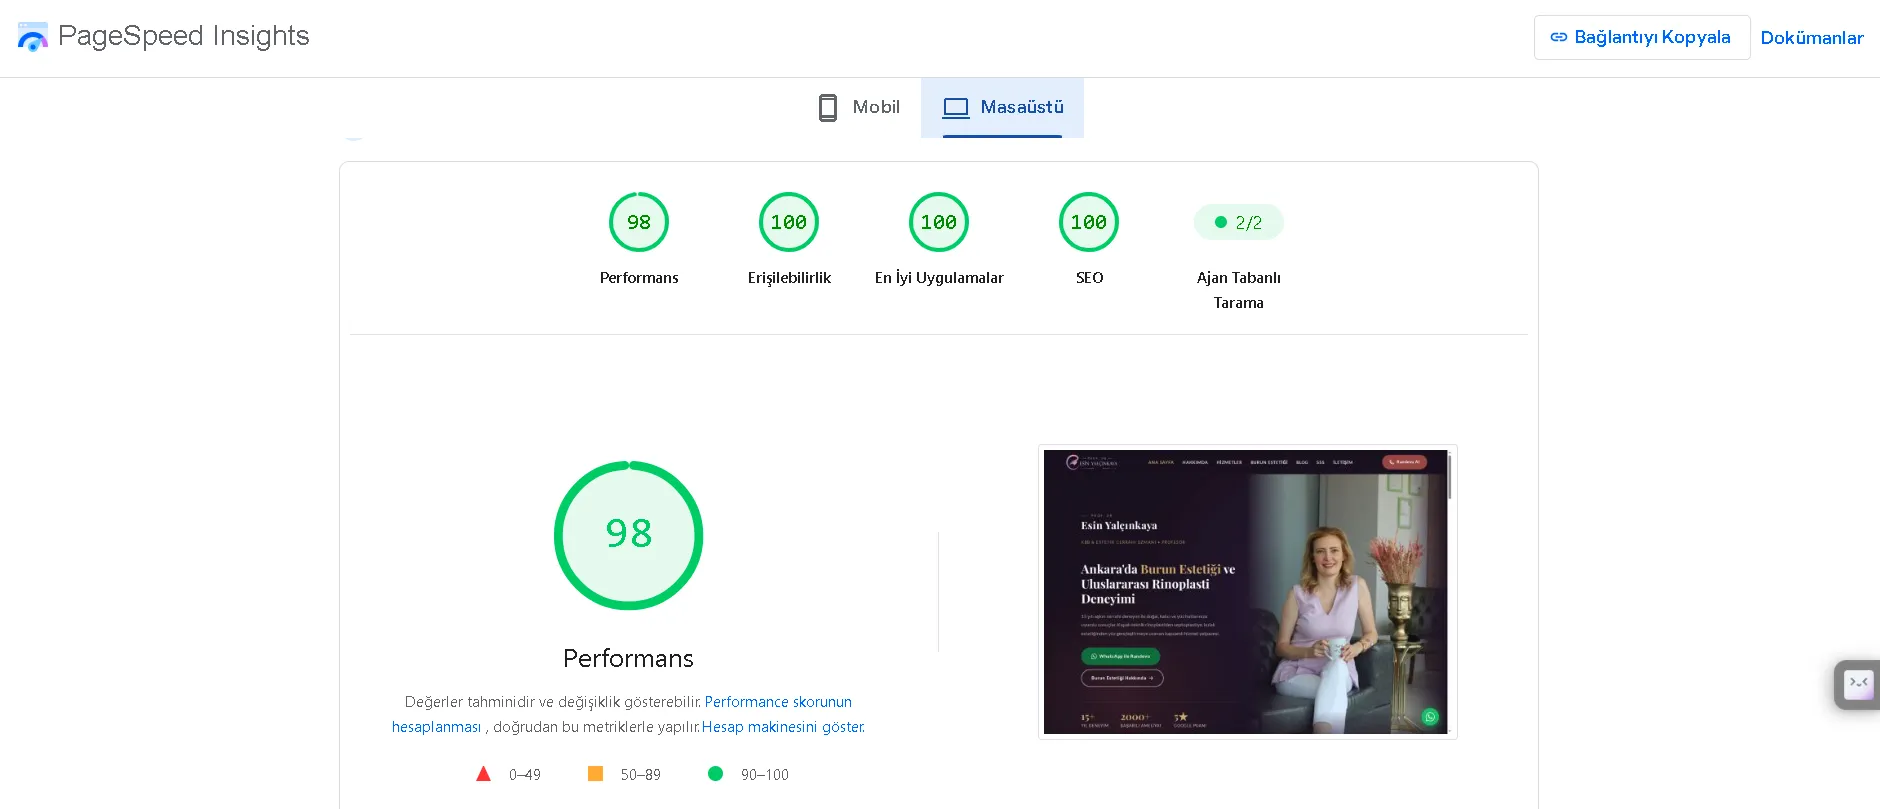Open the PageSpeed Insights title link

pyautogui.click(x=183, y=36)
